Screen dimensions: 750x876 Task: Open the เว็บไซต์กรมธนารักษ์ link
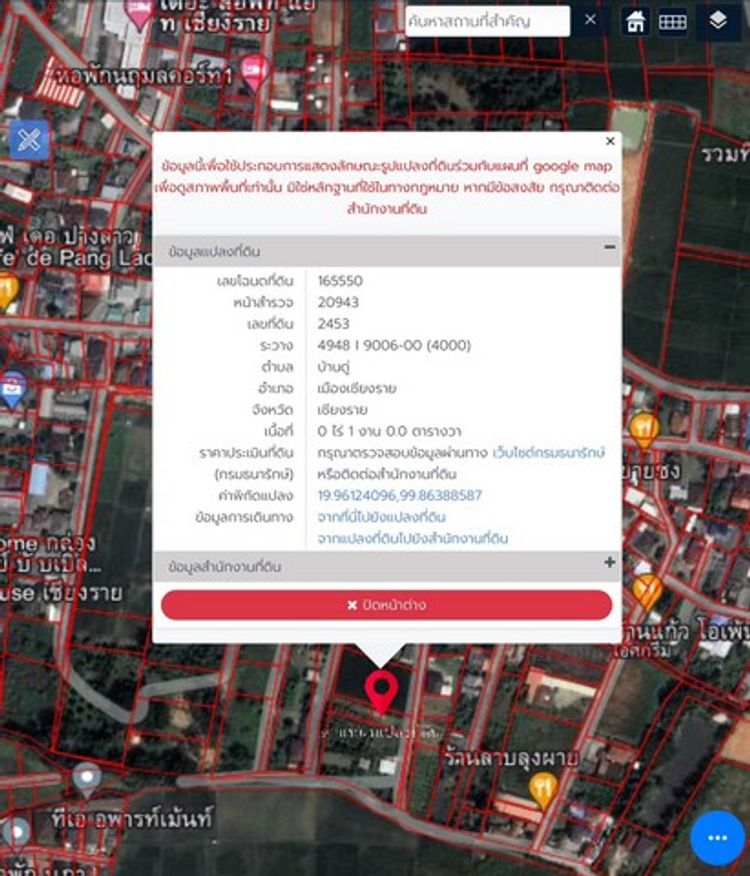pos(548,453)
